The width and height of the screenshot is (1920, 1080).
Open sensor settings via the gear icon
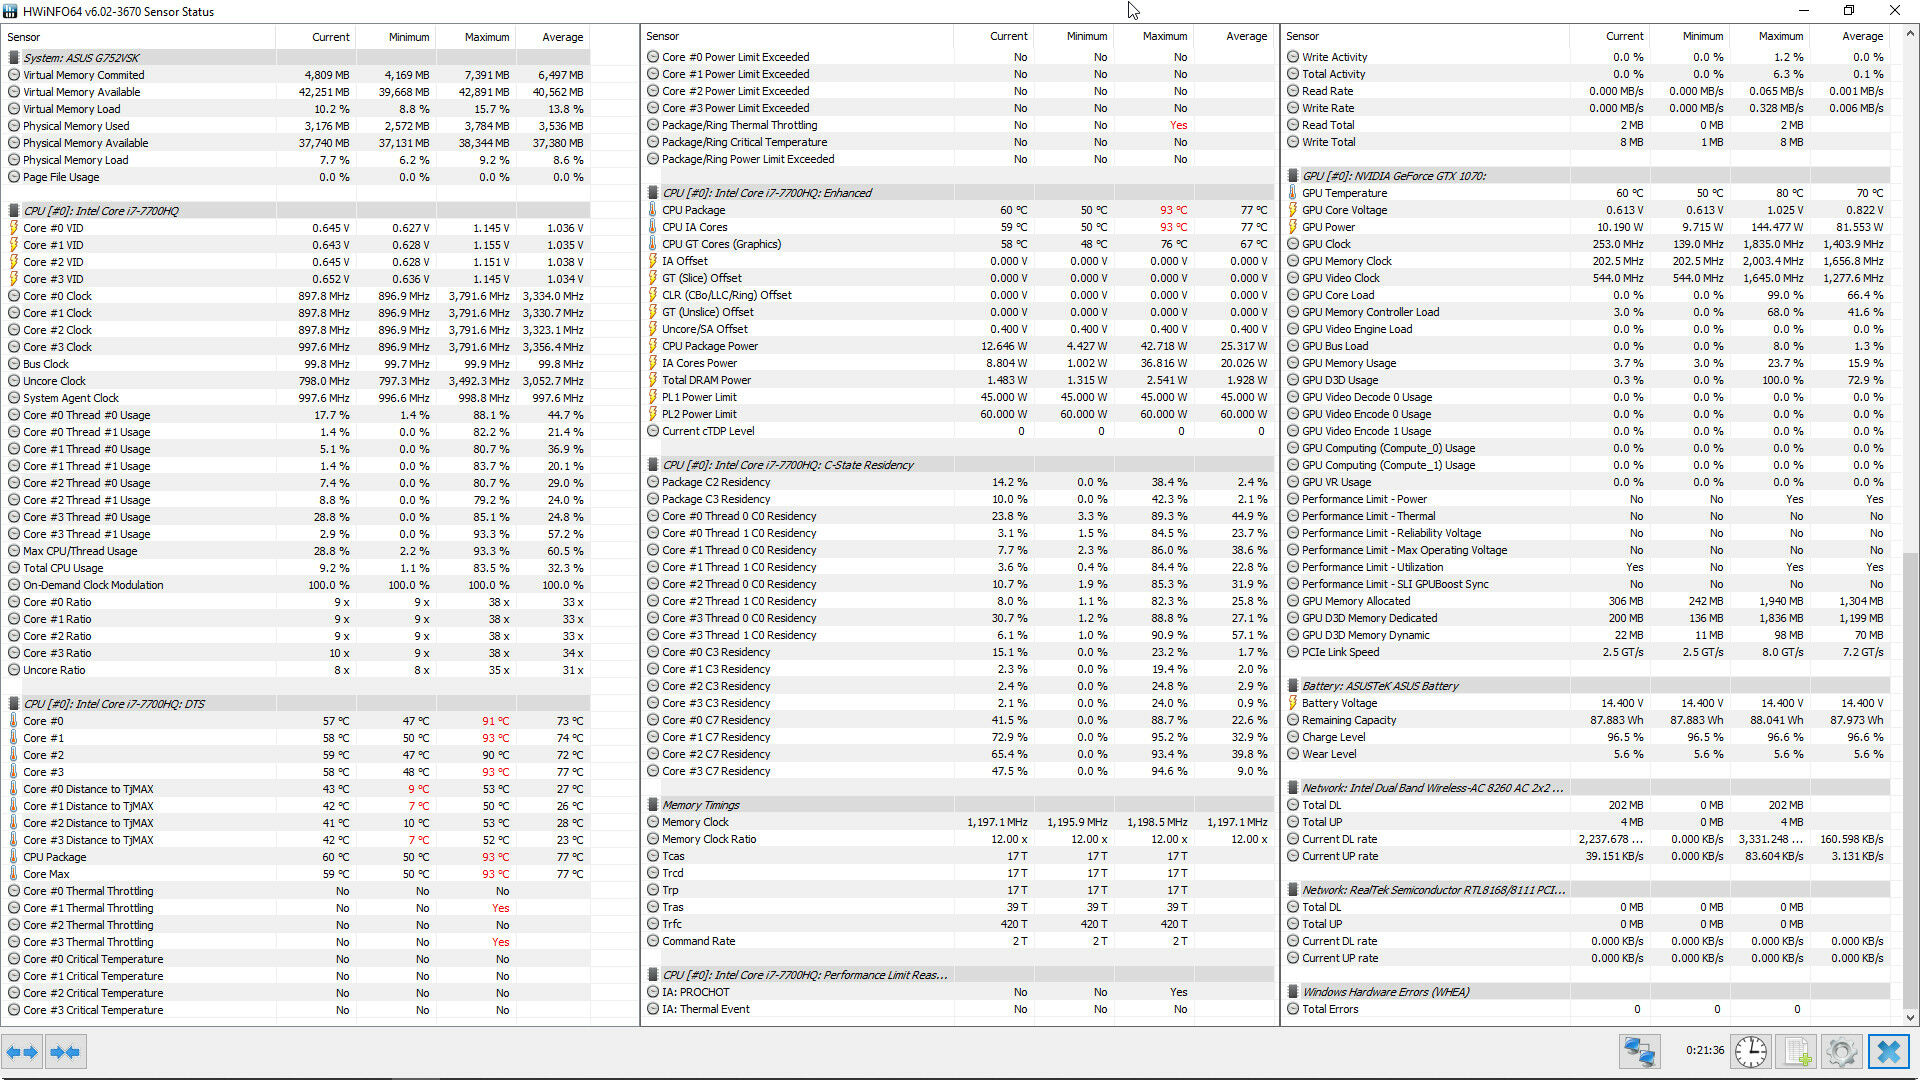click(x=1842, y=1051)
